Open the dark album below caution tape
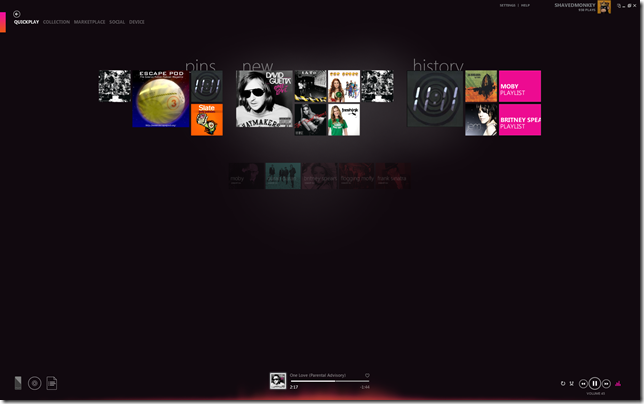The image size is (644, 404). coord(310,119)
